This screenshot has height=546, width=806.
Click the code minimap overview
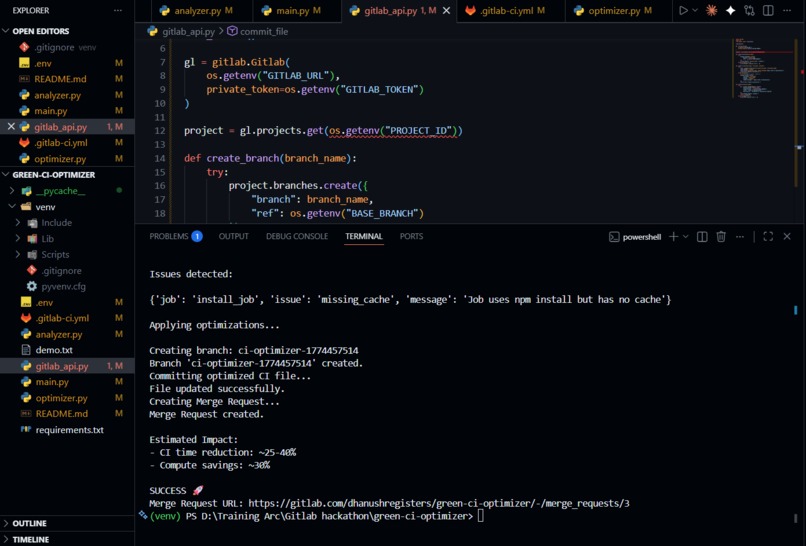point(762,67)
